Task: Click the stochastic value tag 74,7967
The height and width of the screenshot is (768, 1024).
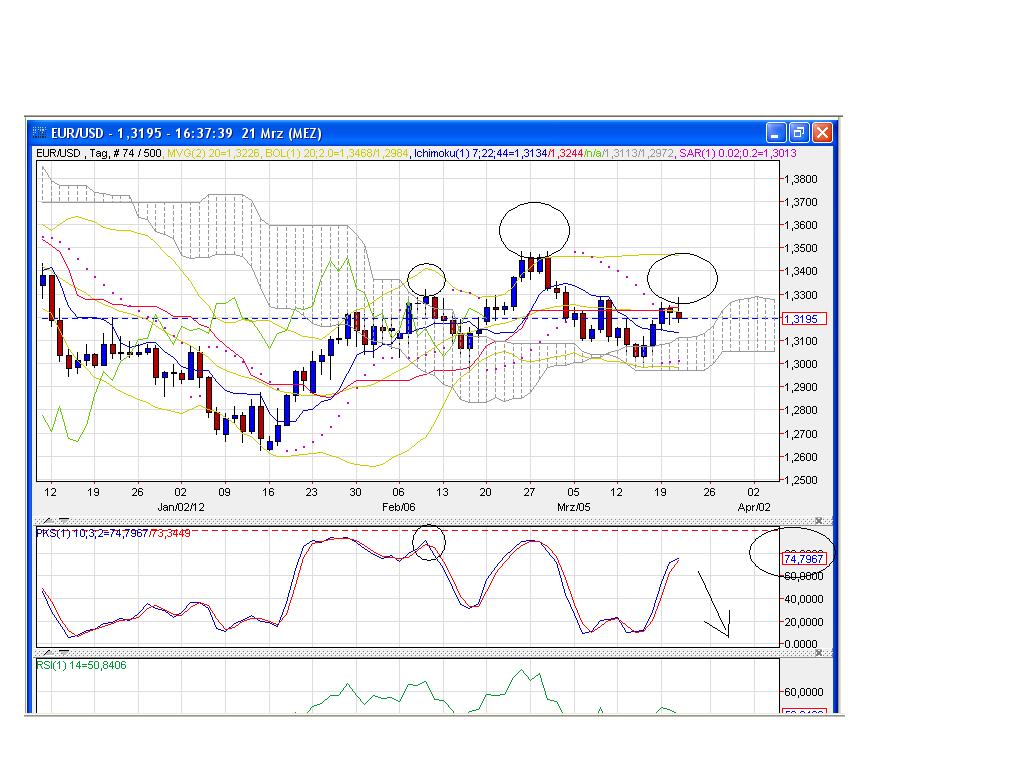Action: pos(804,559)
